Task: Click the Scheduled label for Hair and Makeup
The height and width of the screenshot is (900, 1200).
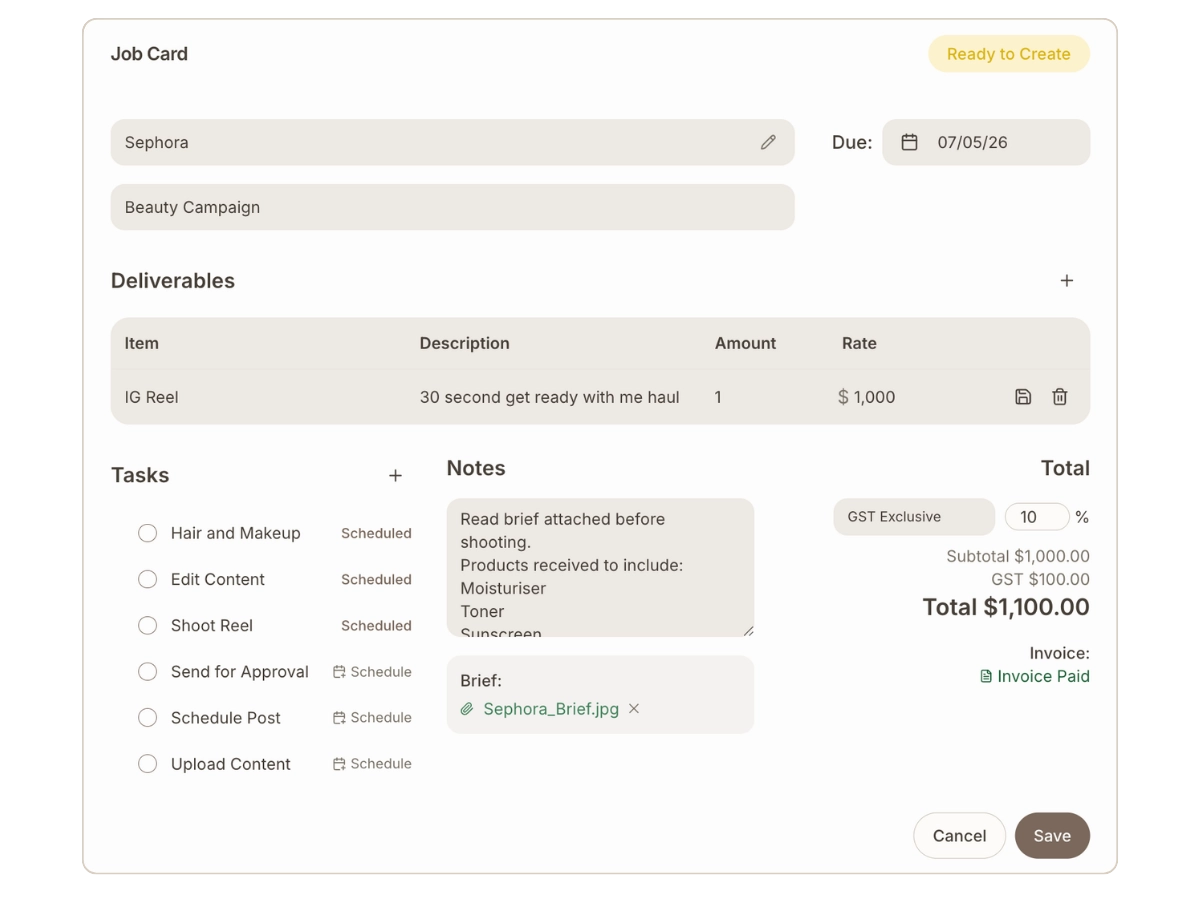Action: [x=376, y=533]
